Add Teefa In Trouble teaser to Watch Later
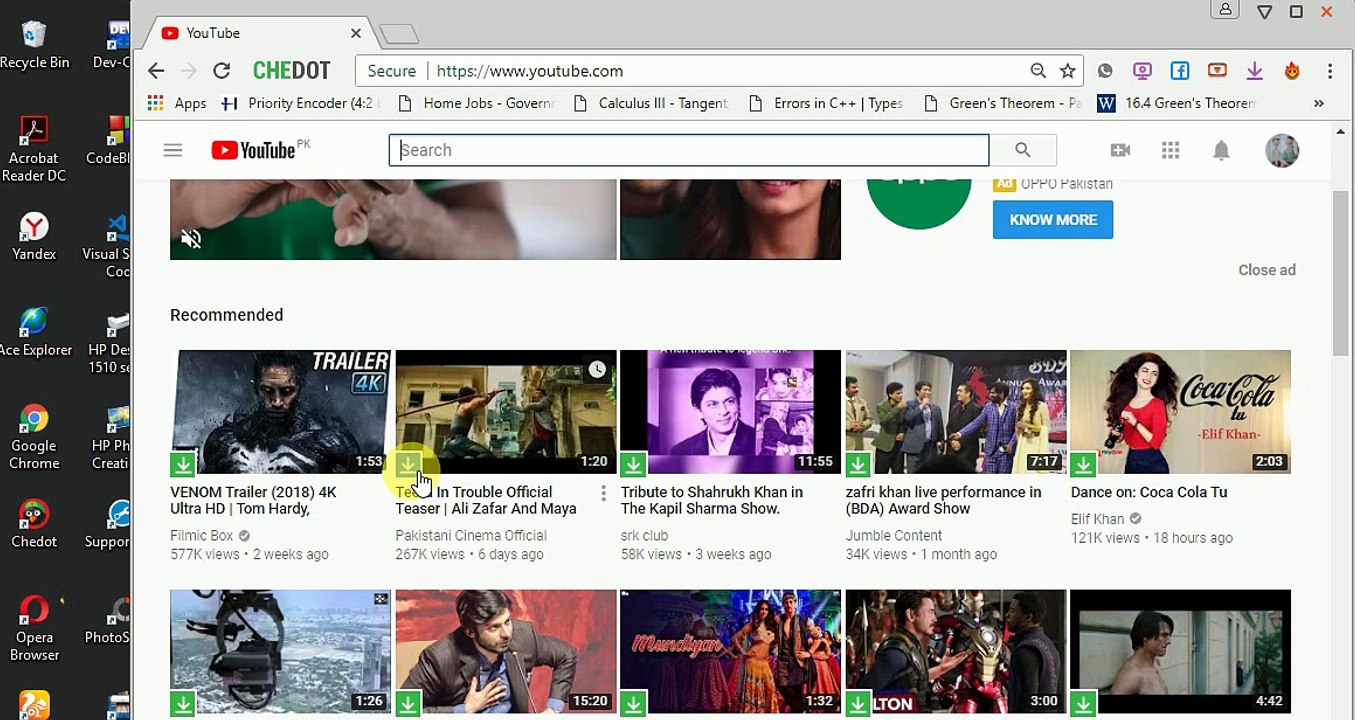1355x720 pixels. point(597,370)
